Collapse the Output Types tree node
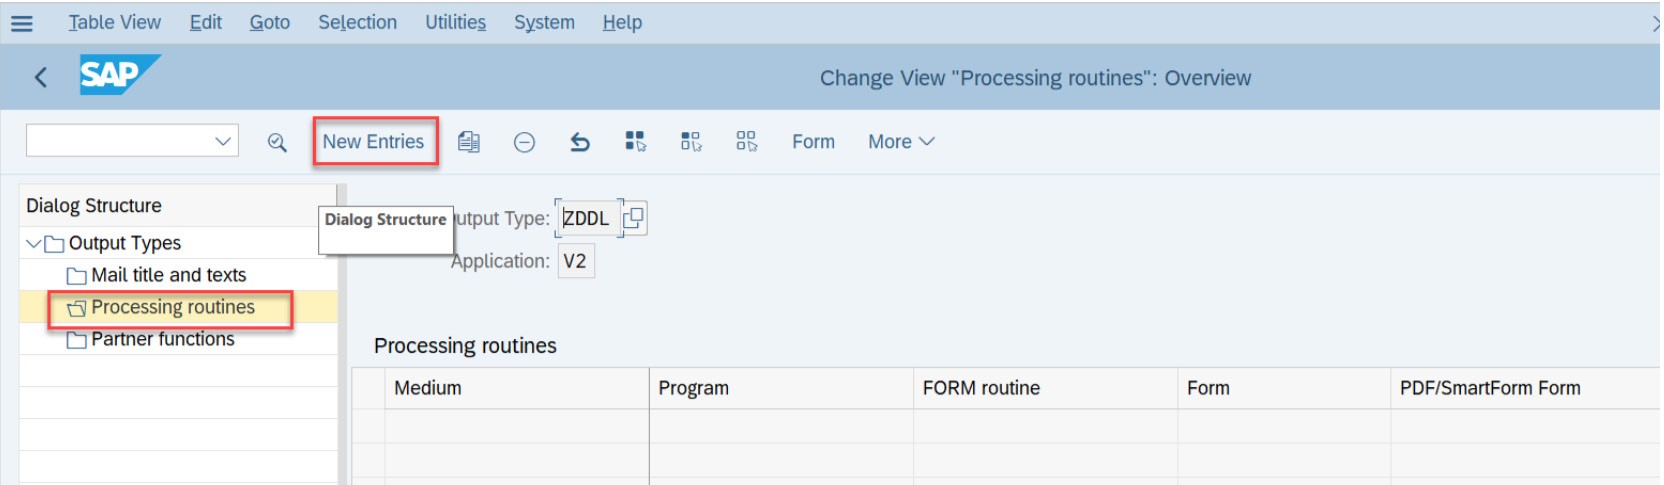Viewport: 1664px width, 485px height. click(x=34, y=243)
